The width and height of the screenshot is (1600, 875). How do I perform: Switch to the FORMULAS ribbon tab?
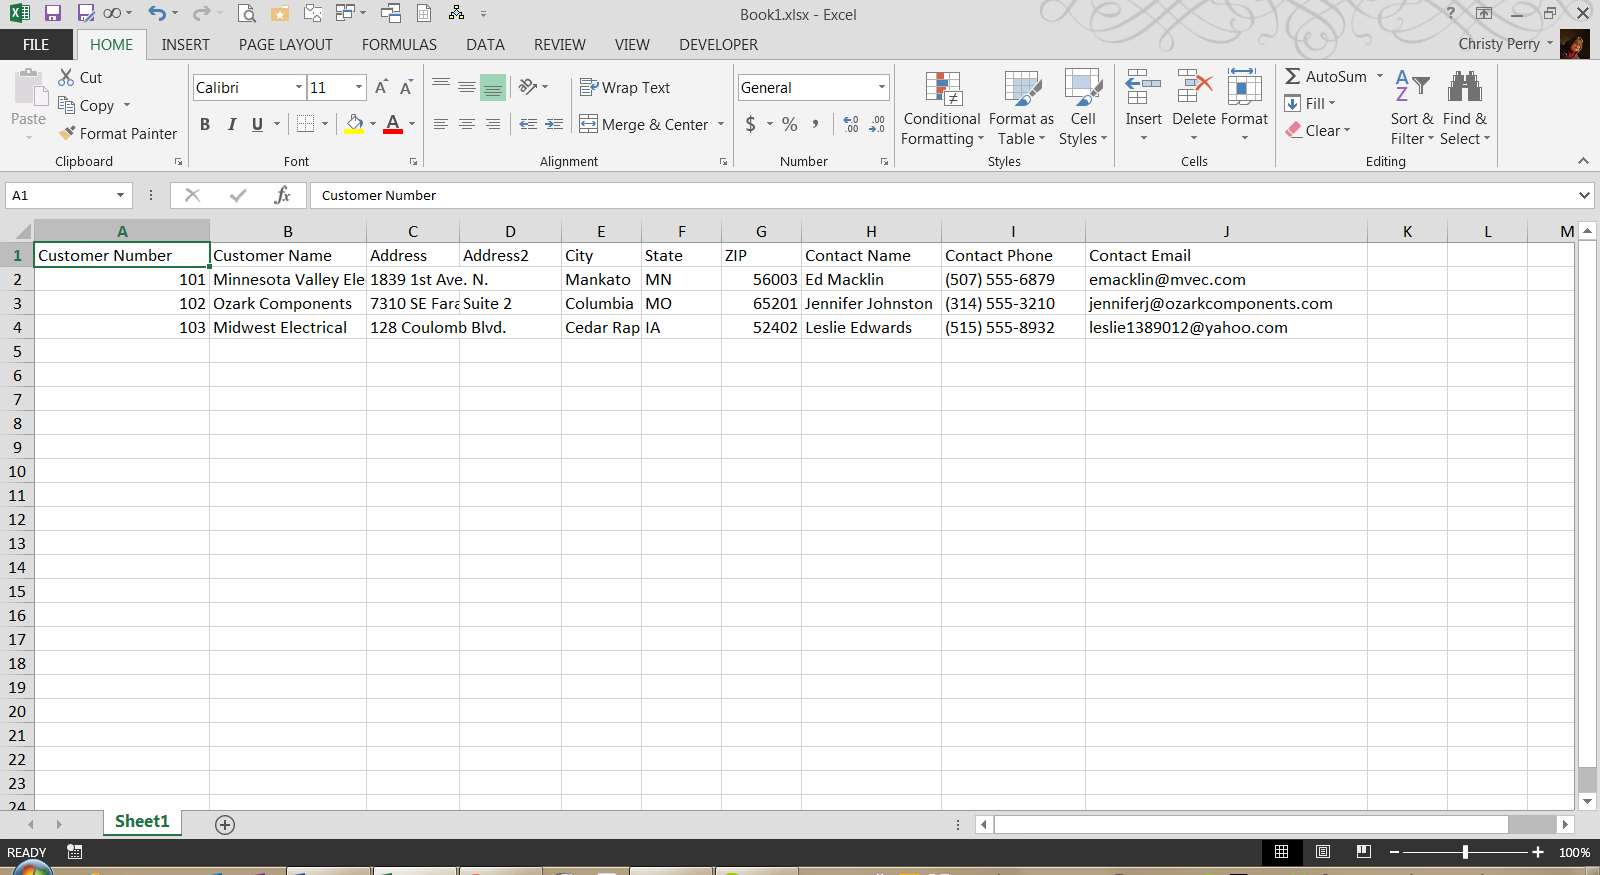tap(399, 45)
